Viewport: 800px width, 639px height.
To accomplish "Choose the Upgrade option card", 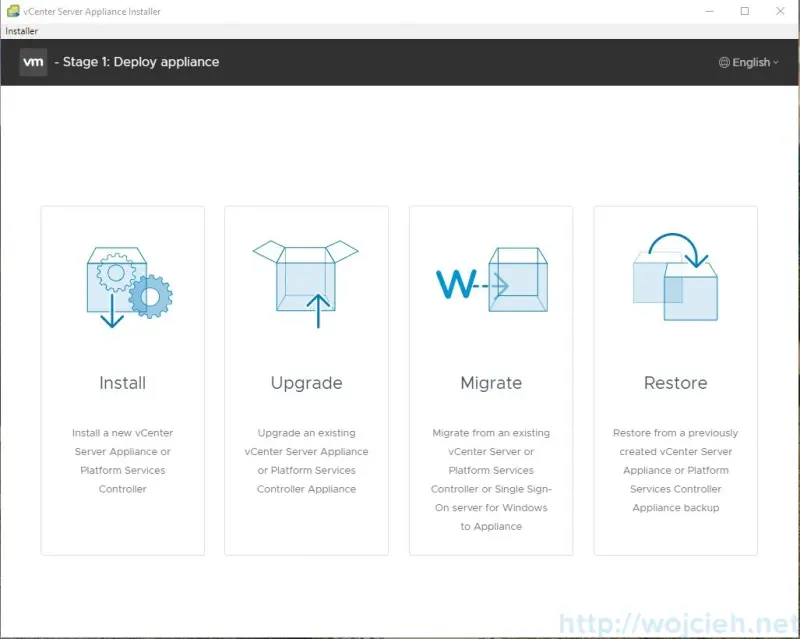I will (305, 380).
